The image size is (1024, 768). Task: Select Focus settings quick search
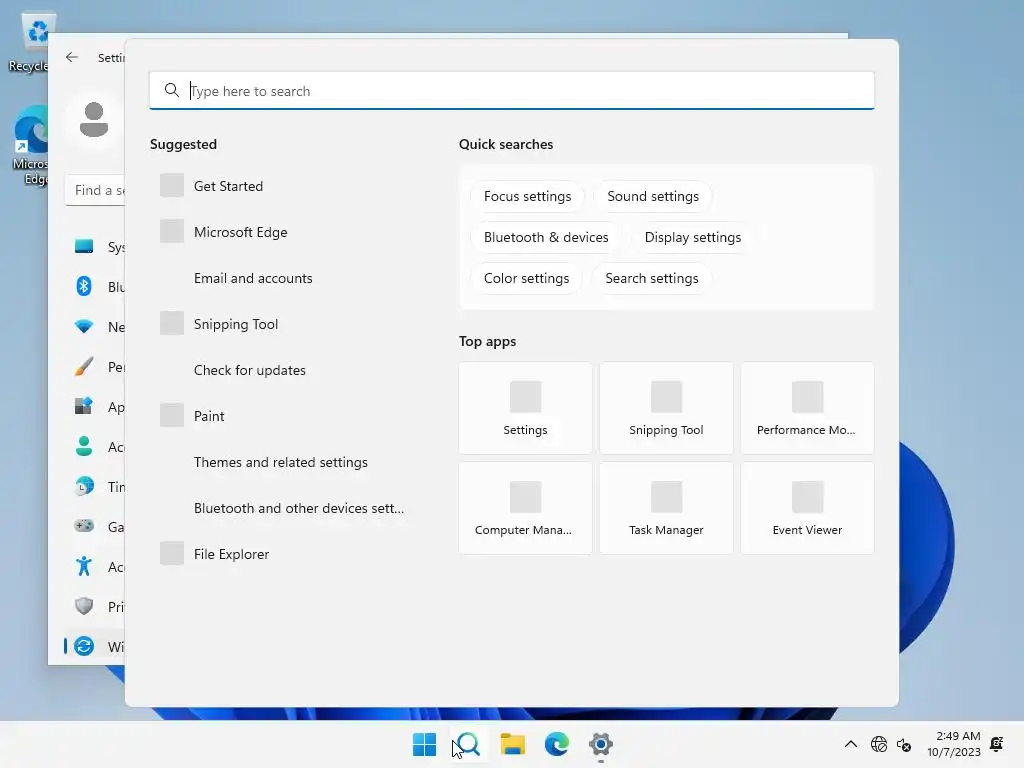528,196
